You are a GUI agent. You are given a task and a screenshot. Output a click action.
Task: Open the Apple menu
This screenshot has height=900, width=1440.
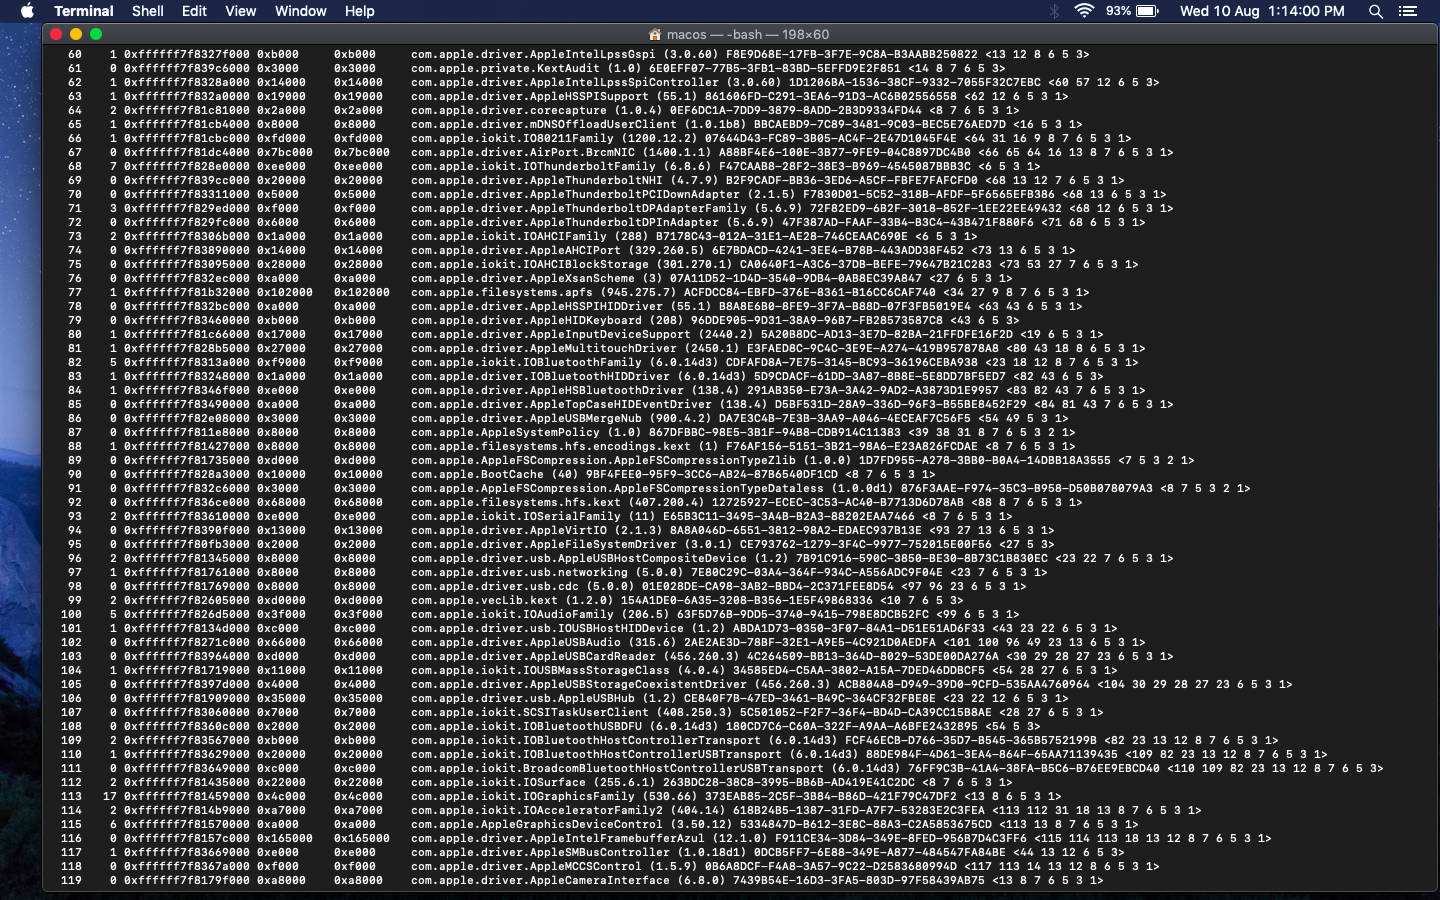point(27,11)
